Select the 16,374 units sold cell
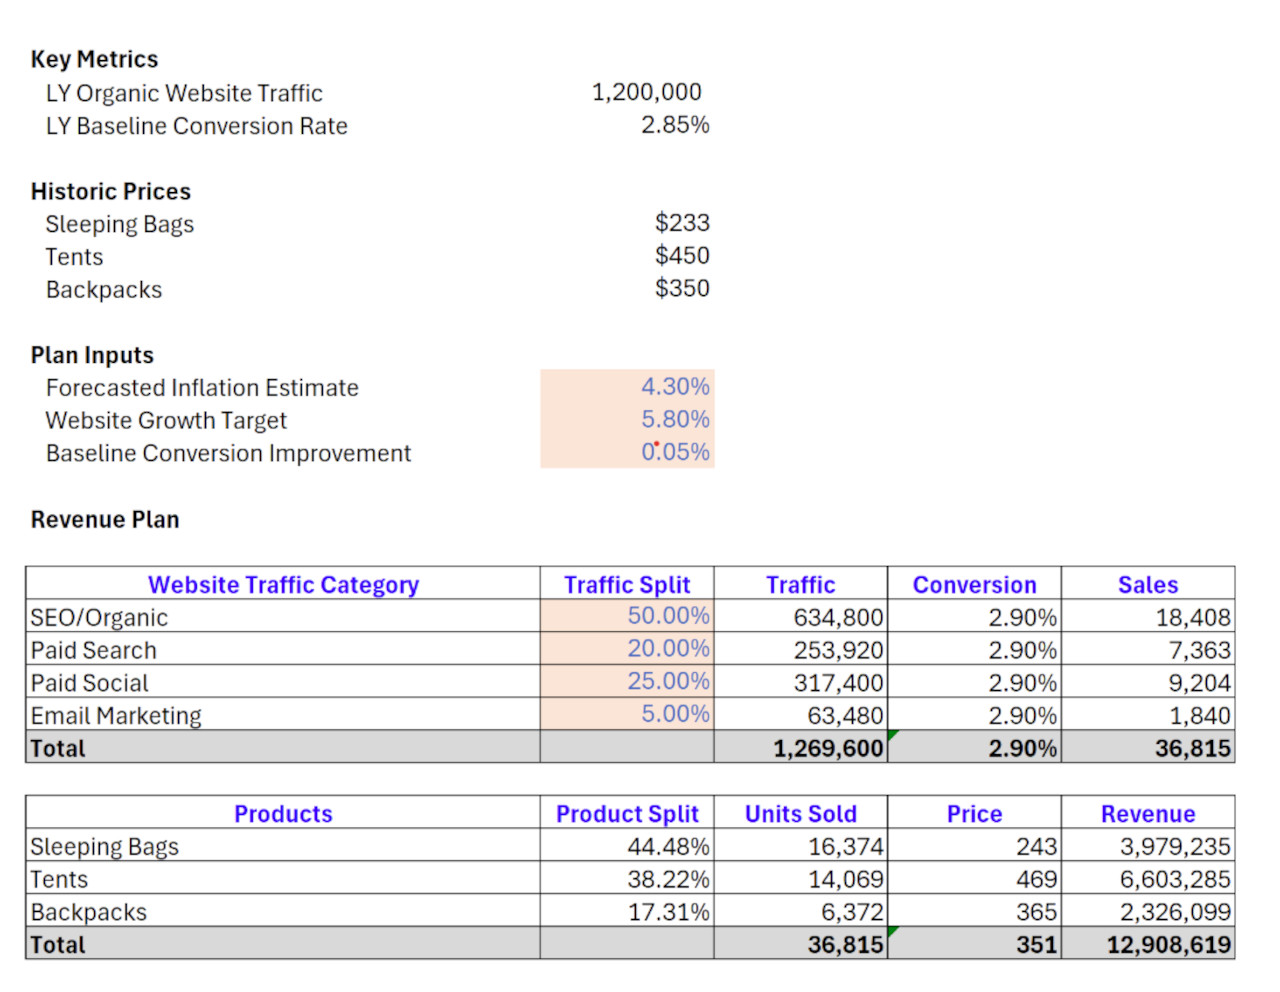The height and width of the screenshot is (992, 1280). pos(801,845)
